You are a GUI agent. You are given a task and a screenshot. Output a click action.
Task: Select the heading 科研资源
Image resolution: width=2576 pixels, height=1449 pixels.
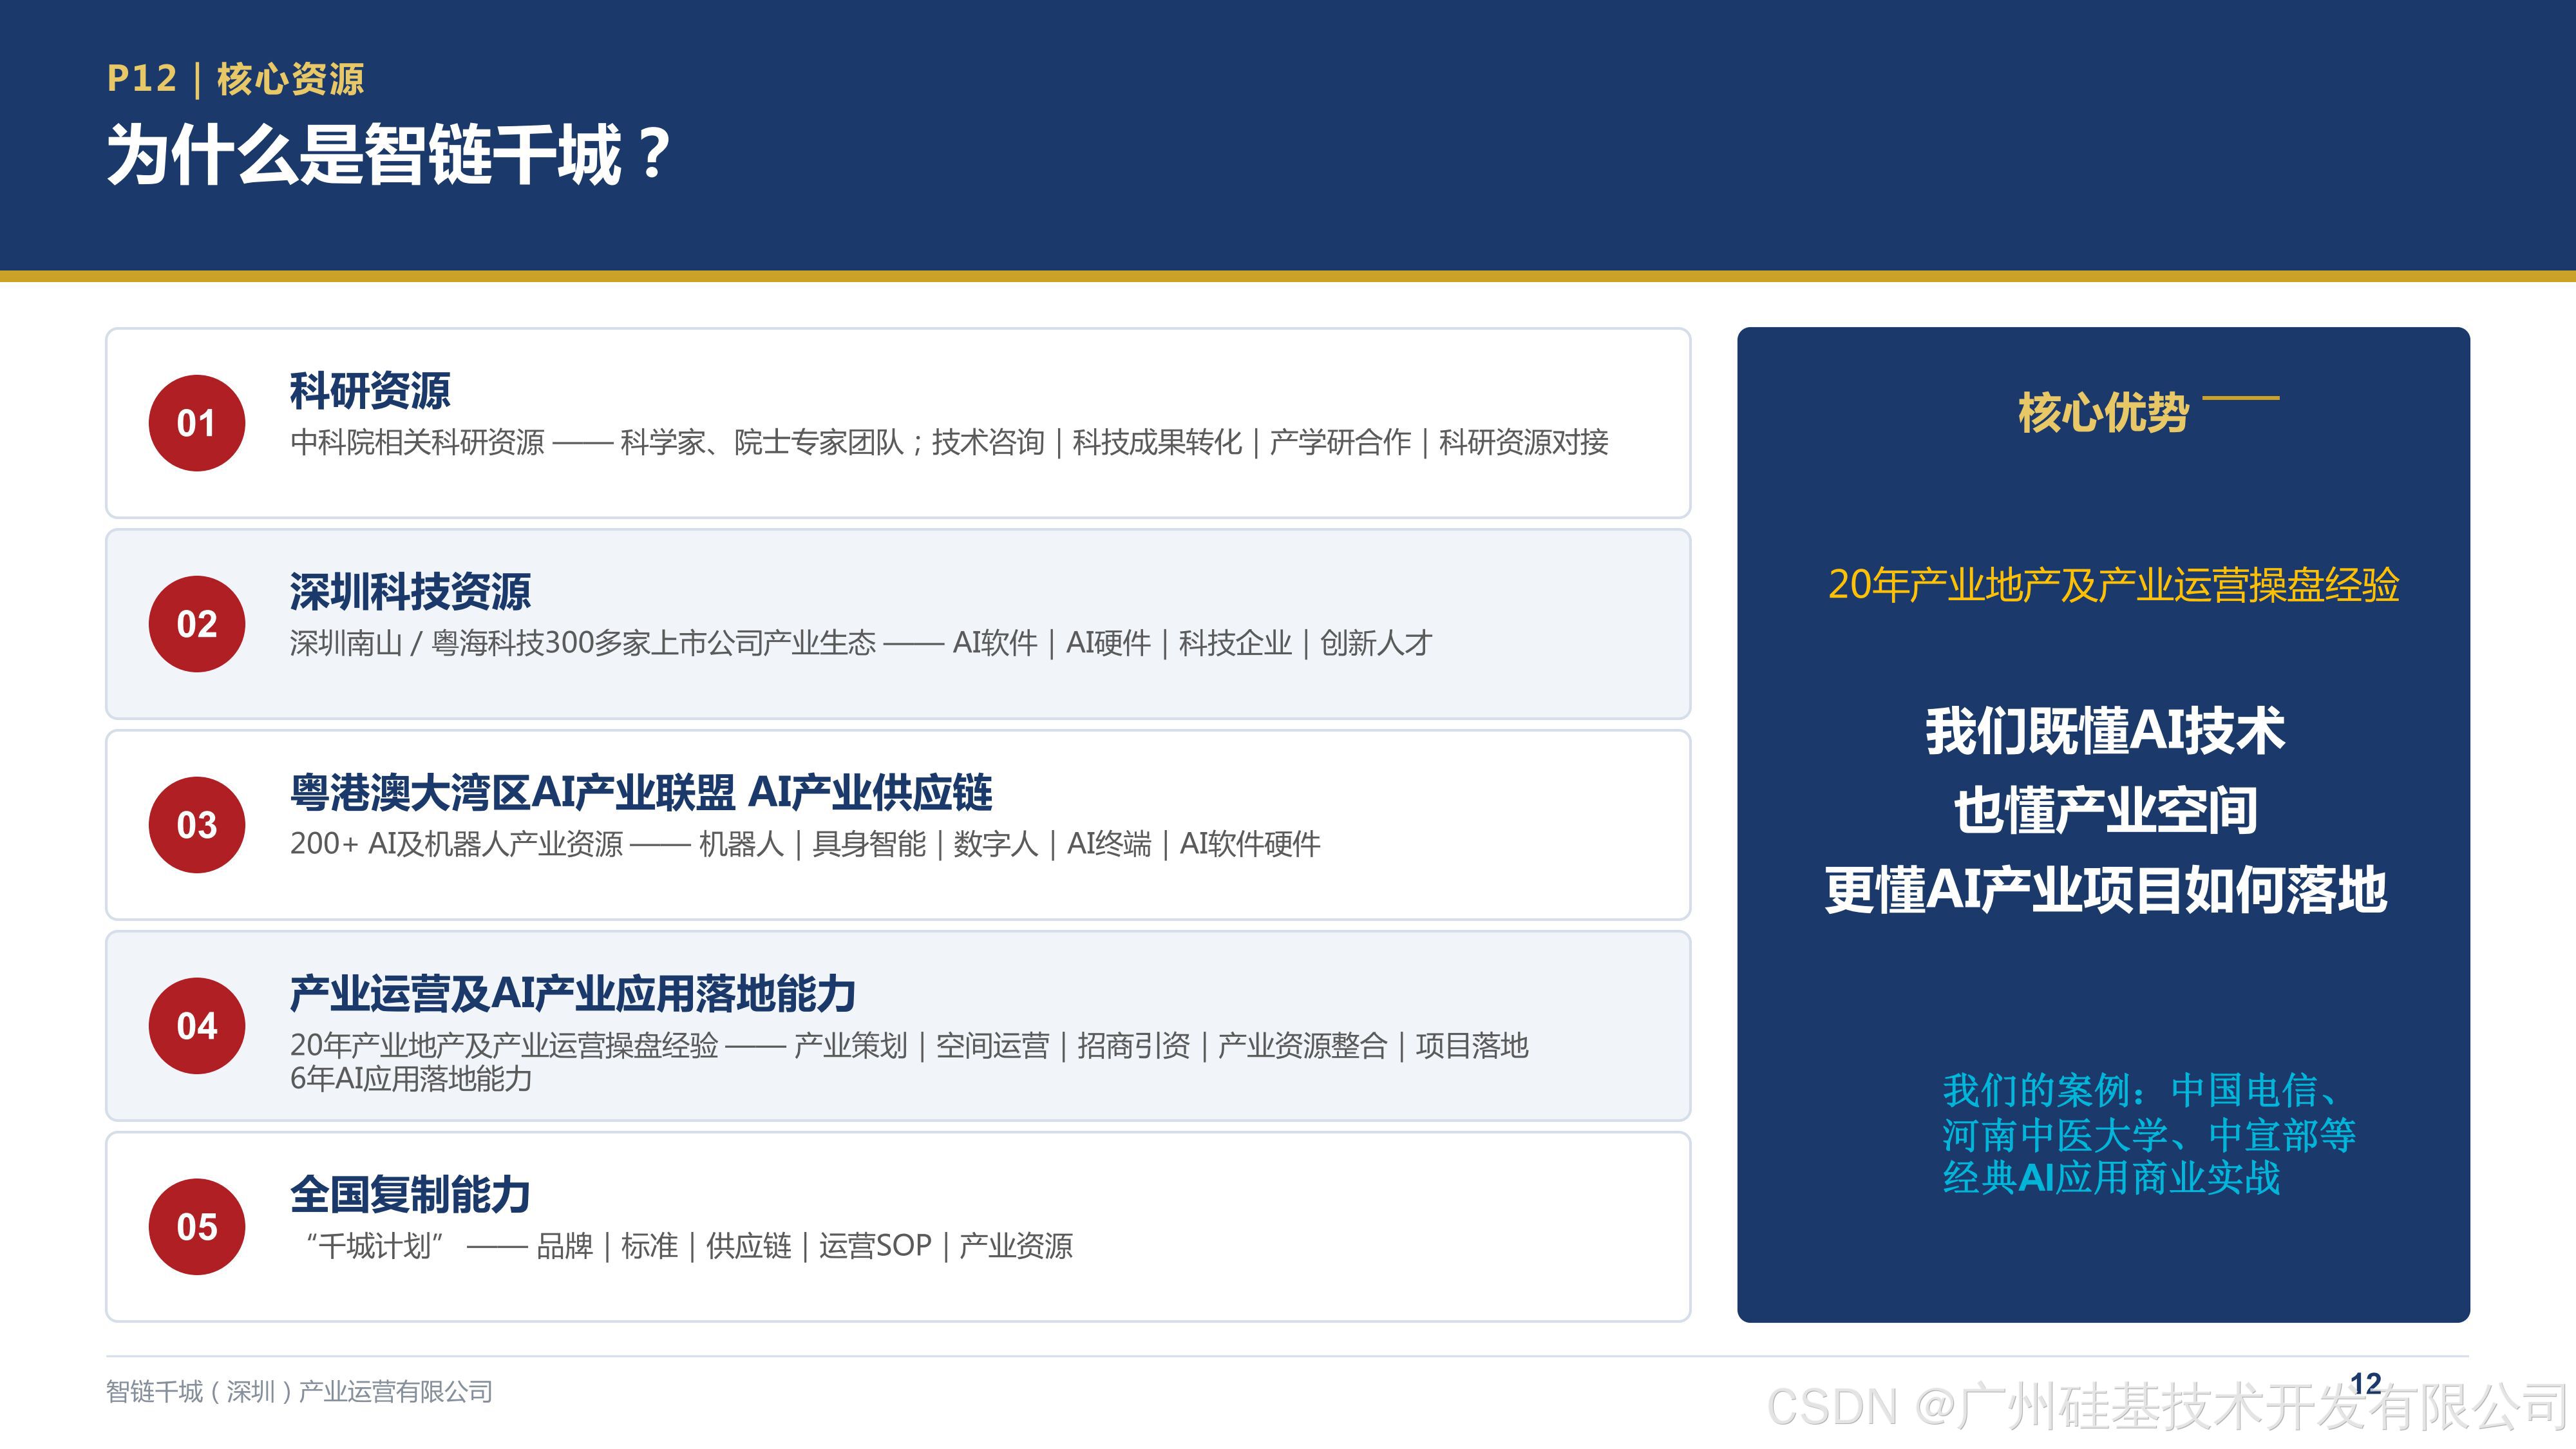click(370, 390)
